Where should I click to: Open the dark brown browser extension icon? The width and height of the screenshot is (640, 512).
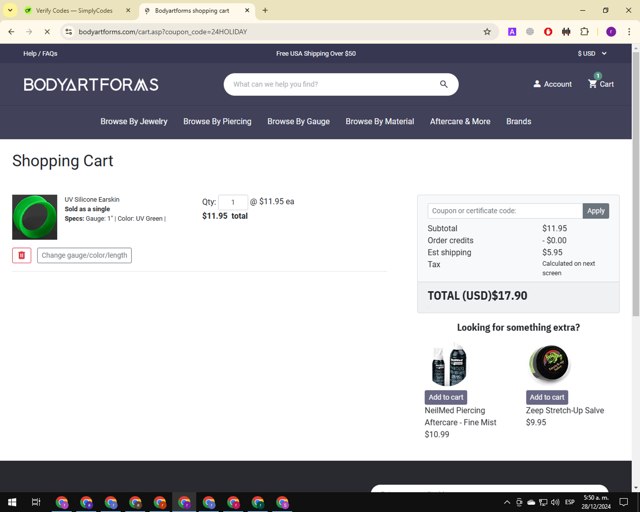pyautogui.click(x=566, y=31)
